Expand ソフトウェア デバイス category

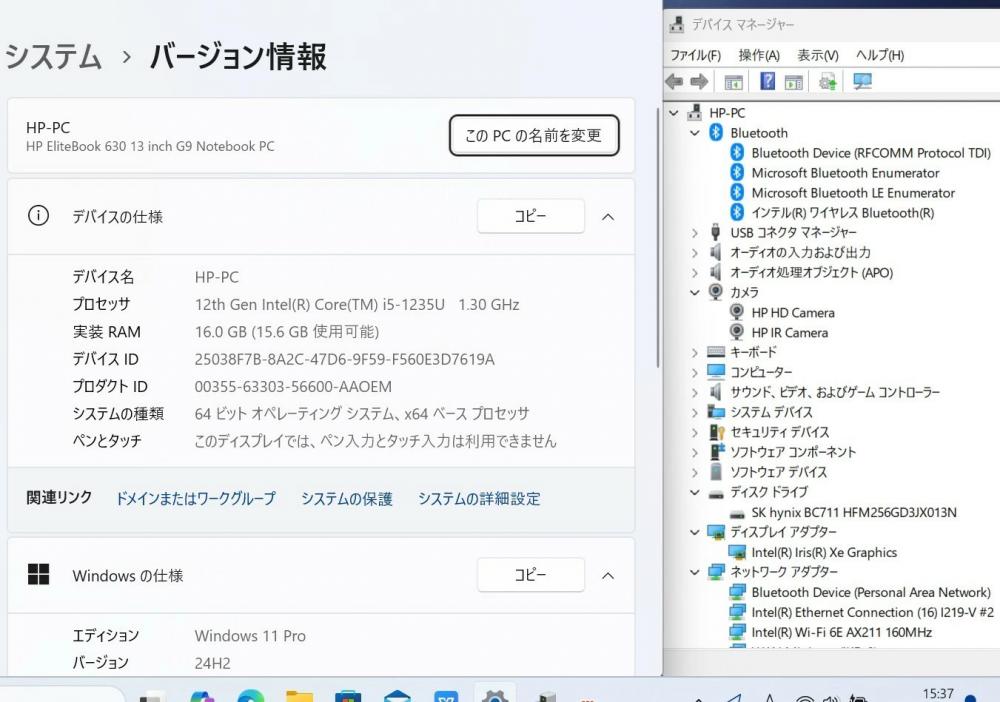[x=695, y=472]
